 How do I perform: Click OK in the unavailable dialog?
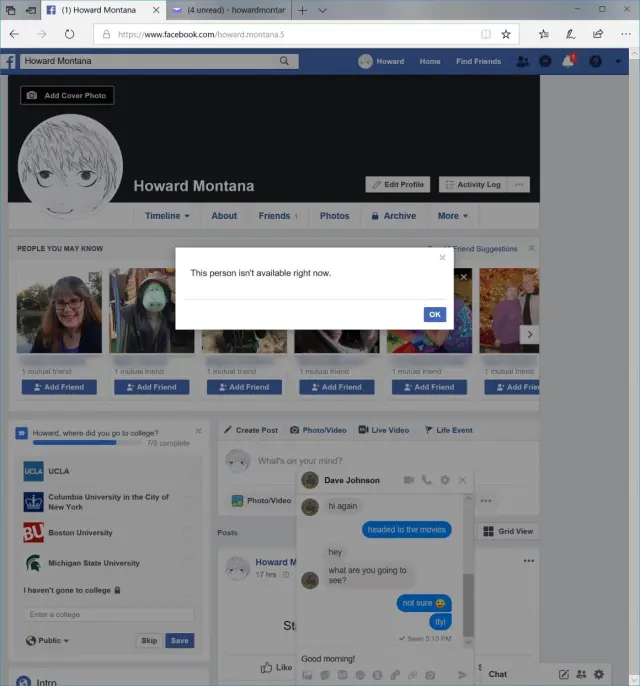click(x=434, y=314)
